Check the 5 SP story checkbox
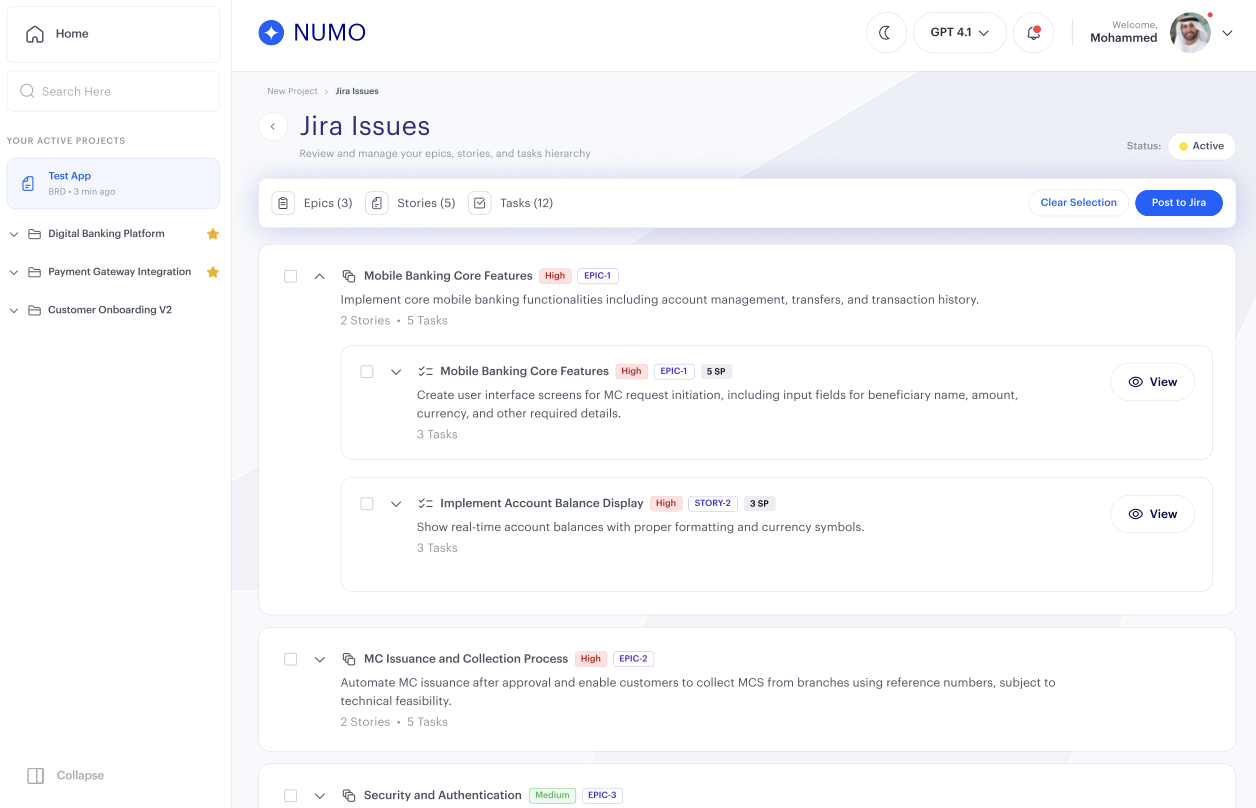The width and height of the screenshot is (1256, 808). pos(367,372)
